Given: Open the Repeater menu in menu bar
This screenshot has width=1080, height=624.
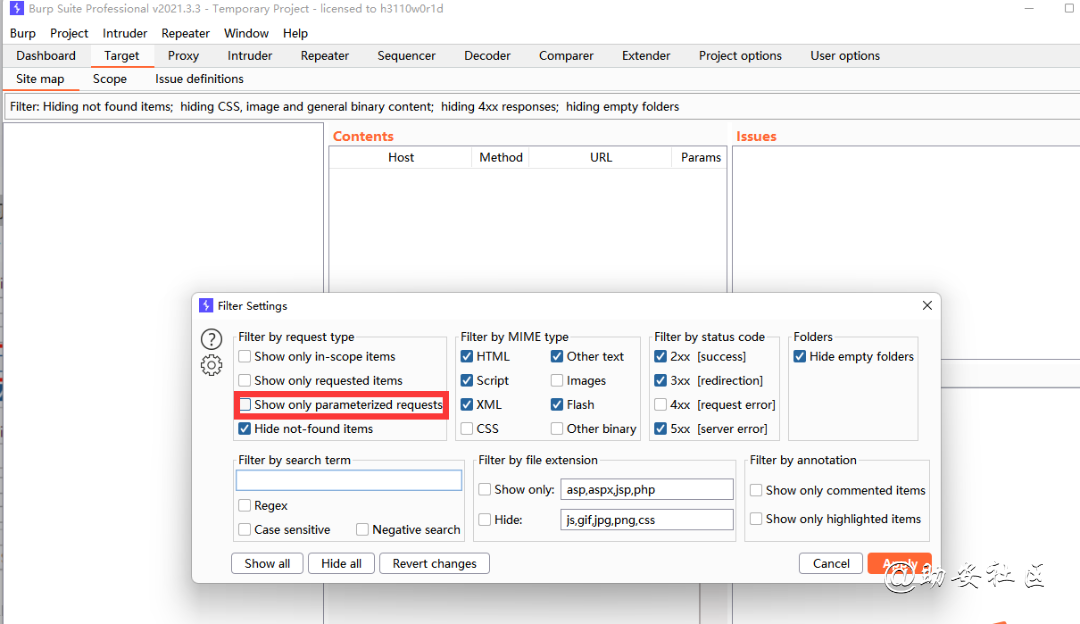Looking at the screenshot, I should click(x=185, y=33).
